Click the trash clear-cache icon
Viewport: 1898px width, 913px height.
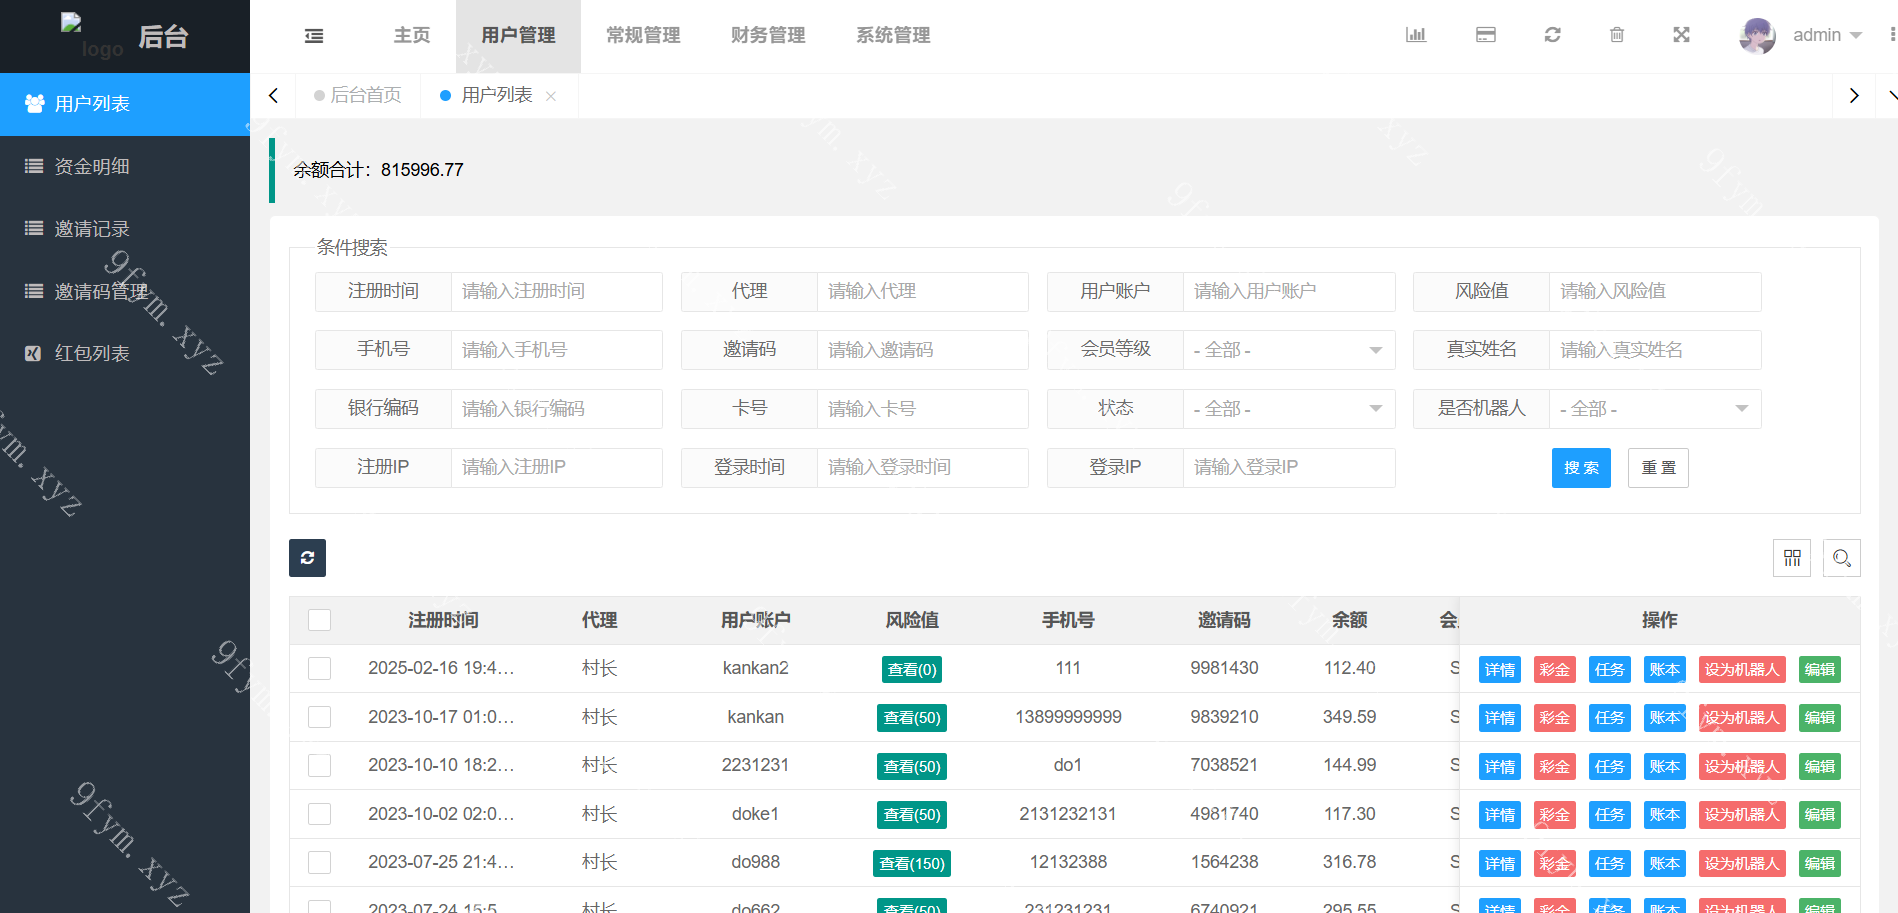pyautogui.click(x=1617, y=35)
